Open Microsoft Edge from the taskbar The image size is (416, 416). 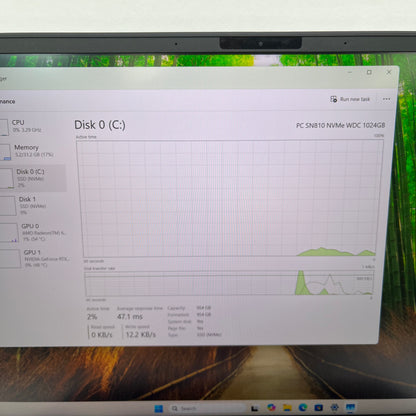(x=303, y=407)
